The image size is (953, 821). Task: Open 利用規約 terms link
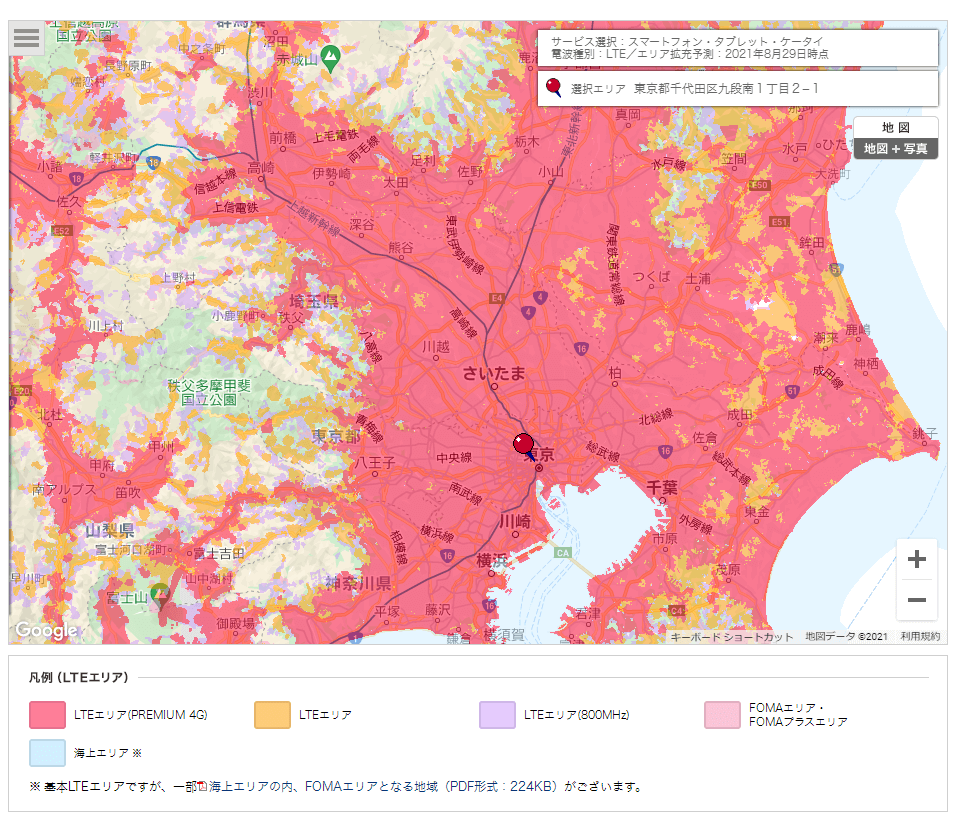click(x=920, y=636)
